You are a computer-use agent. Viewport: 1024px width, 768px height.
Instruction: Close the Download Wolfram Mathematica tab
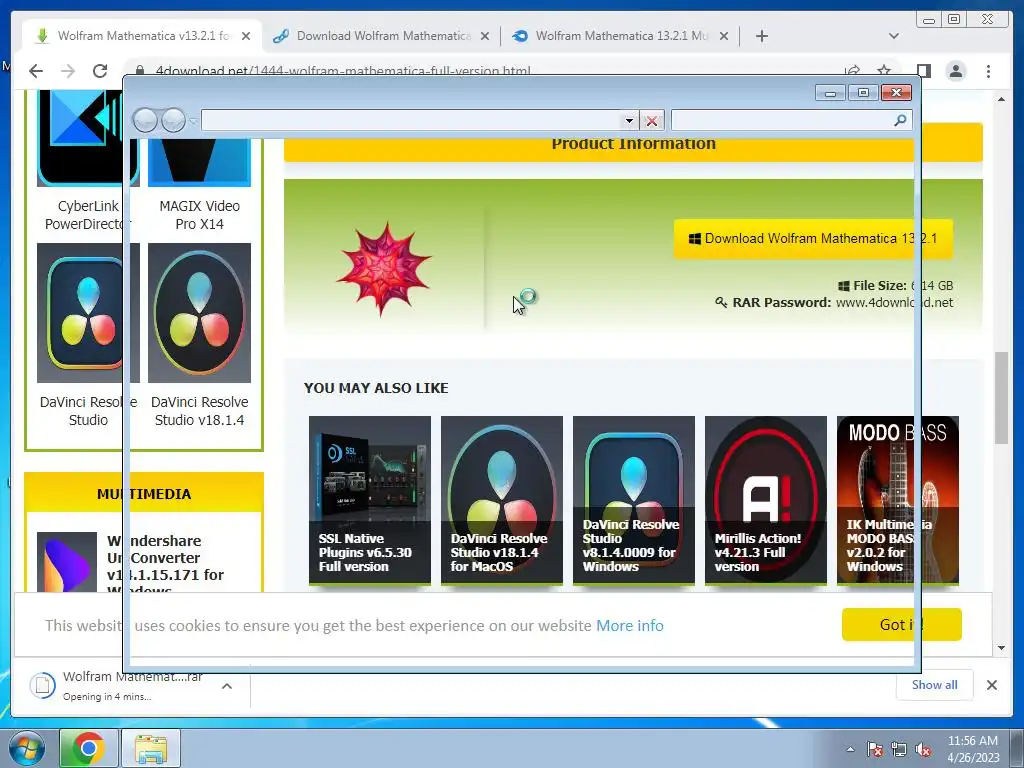[485, 36]
